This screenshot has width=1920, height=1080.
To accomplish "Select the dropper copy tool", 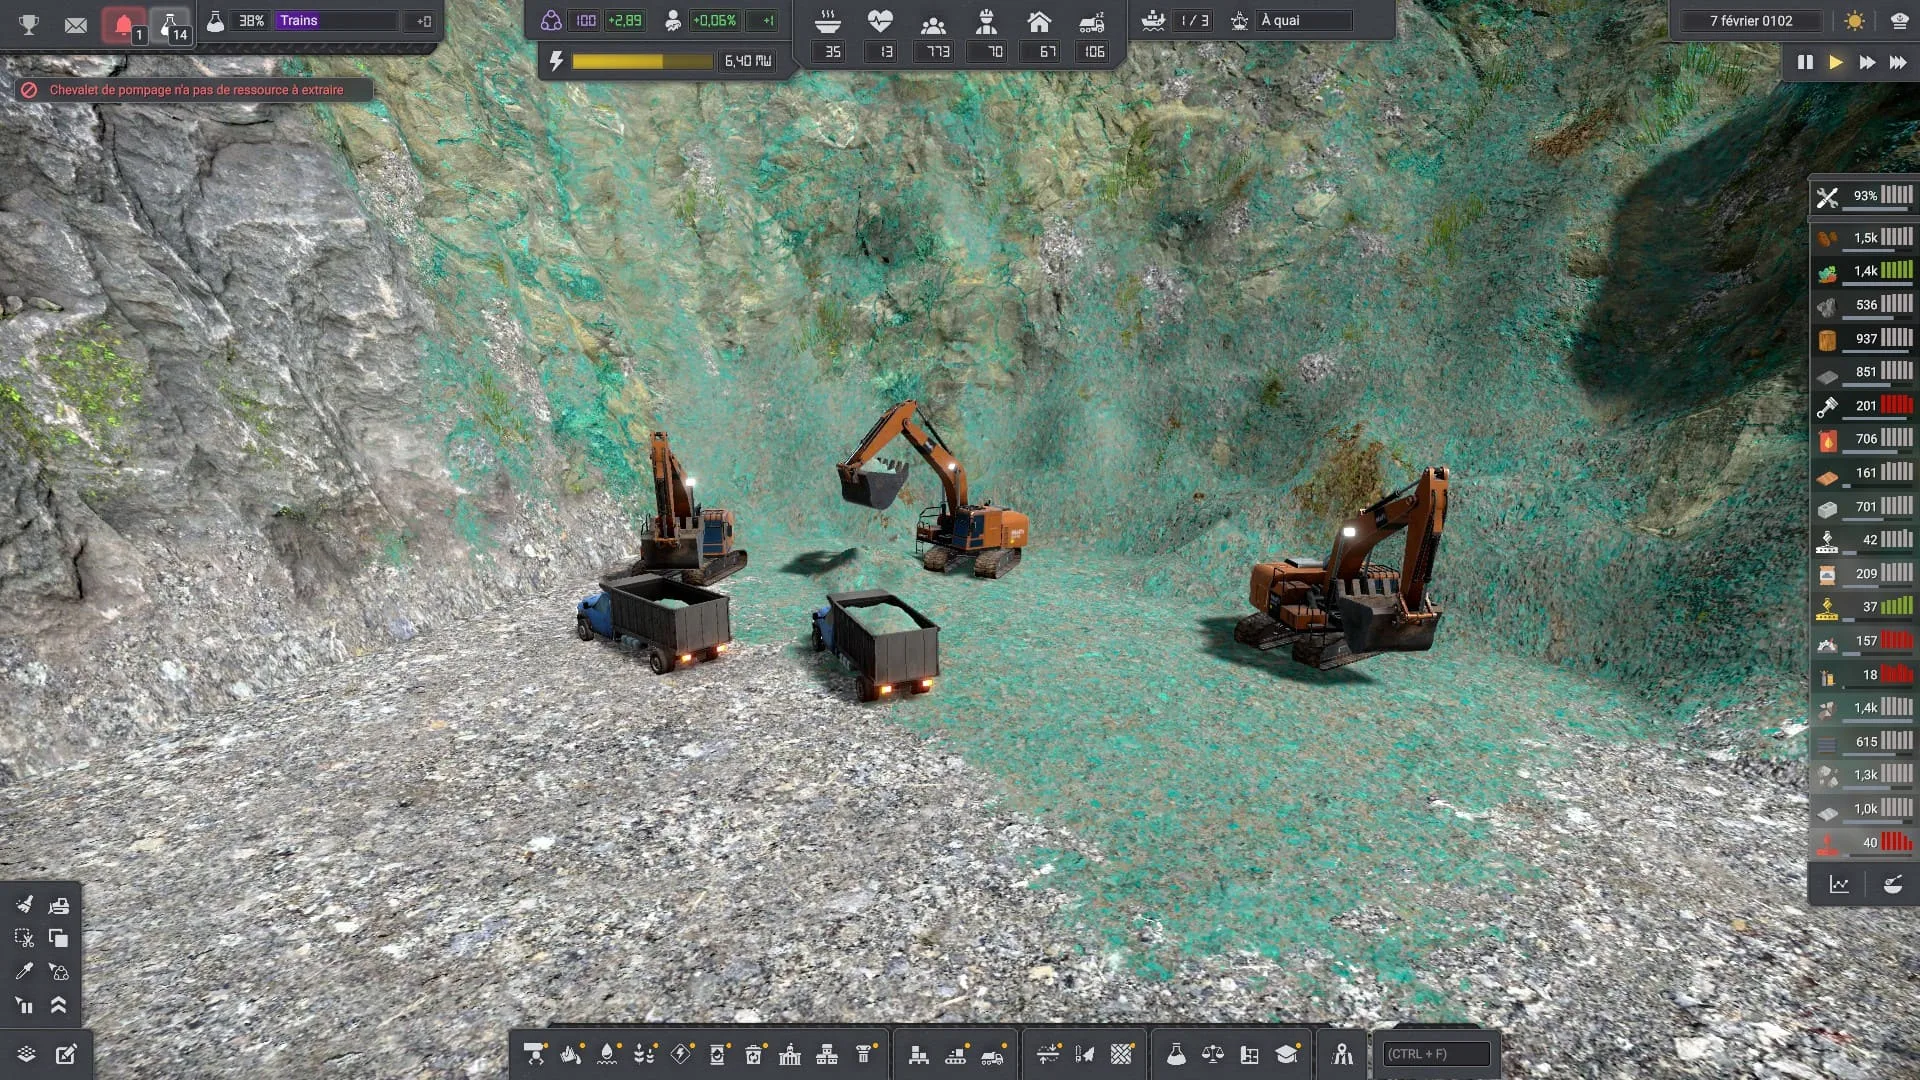I will [x=25, y=971].
